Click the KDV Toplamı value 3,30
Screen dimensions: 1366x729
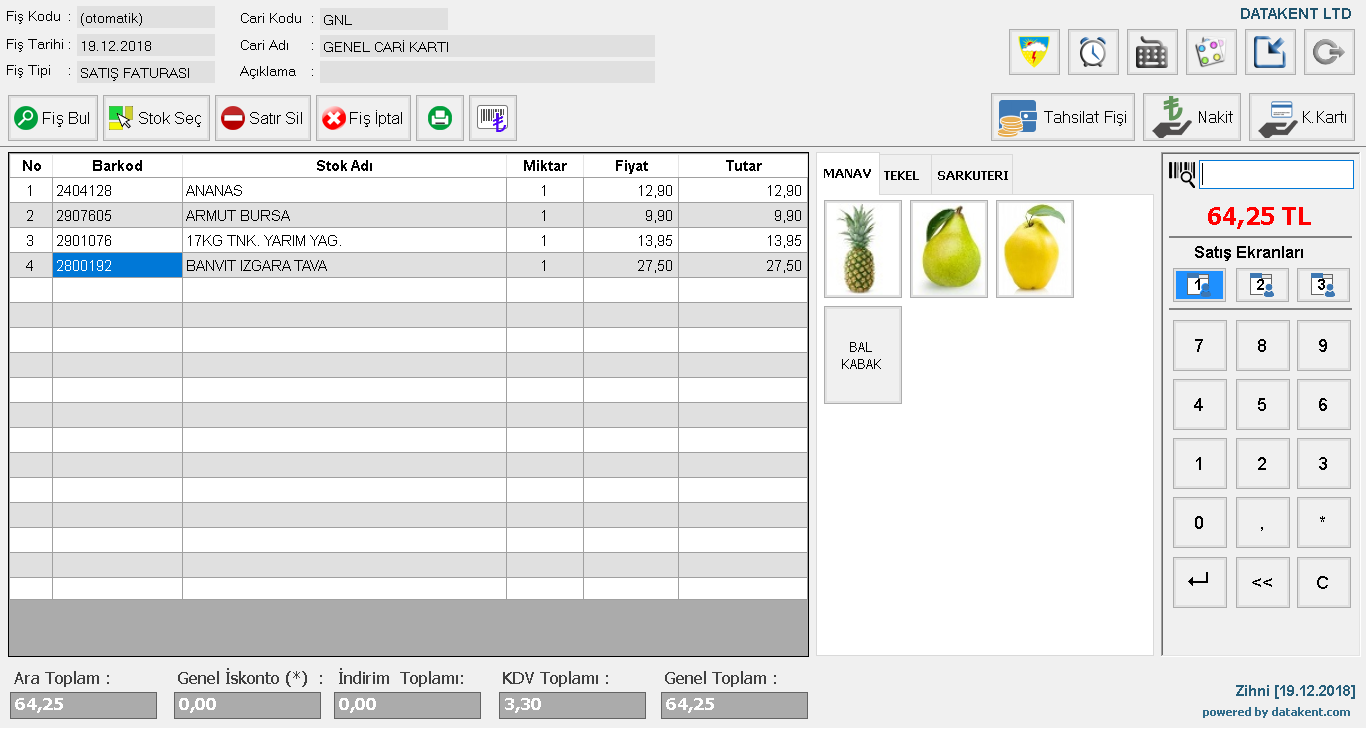pos(572,705)
